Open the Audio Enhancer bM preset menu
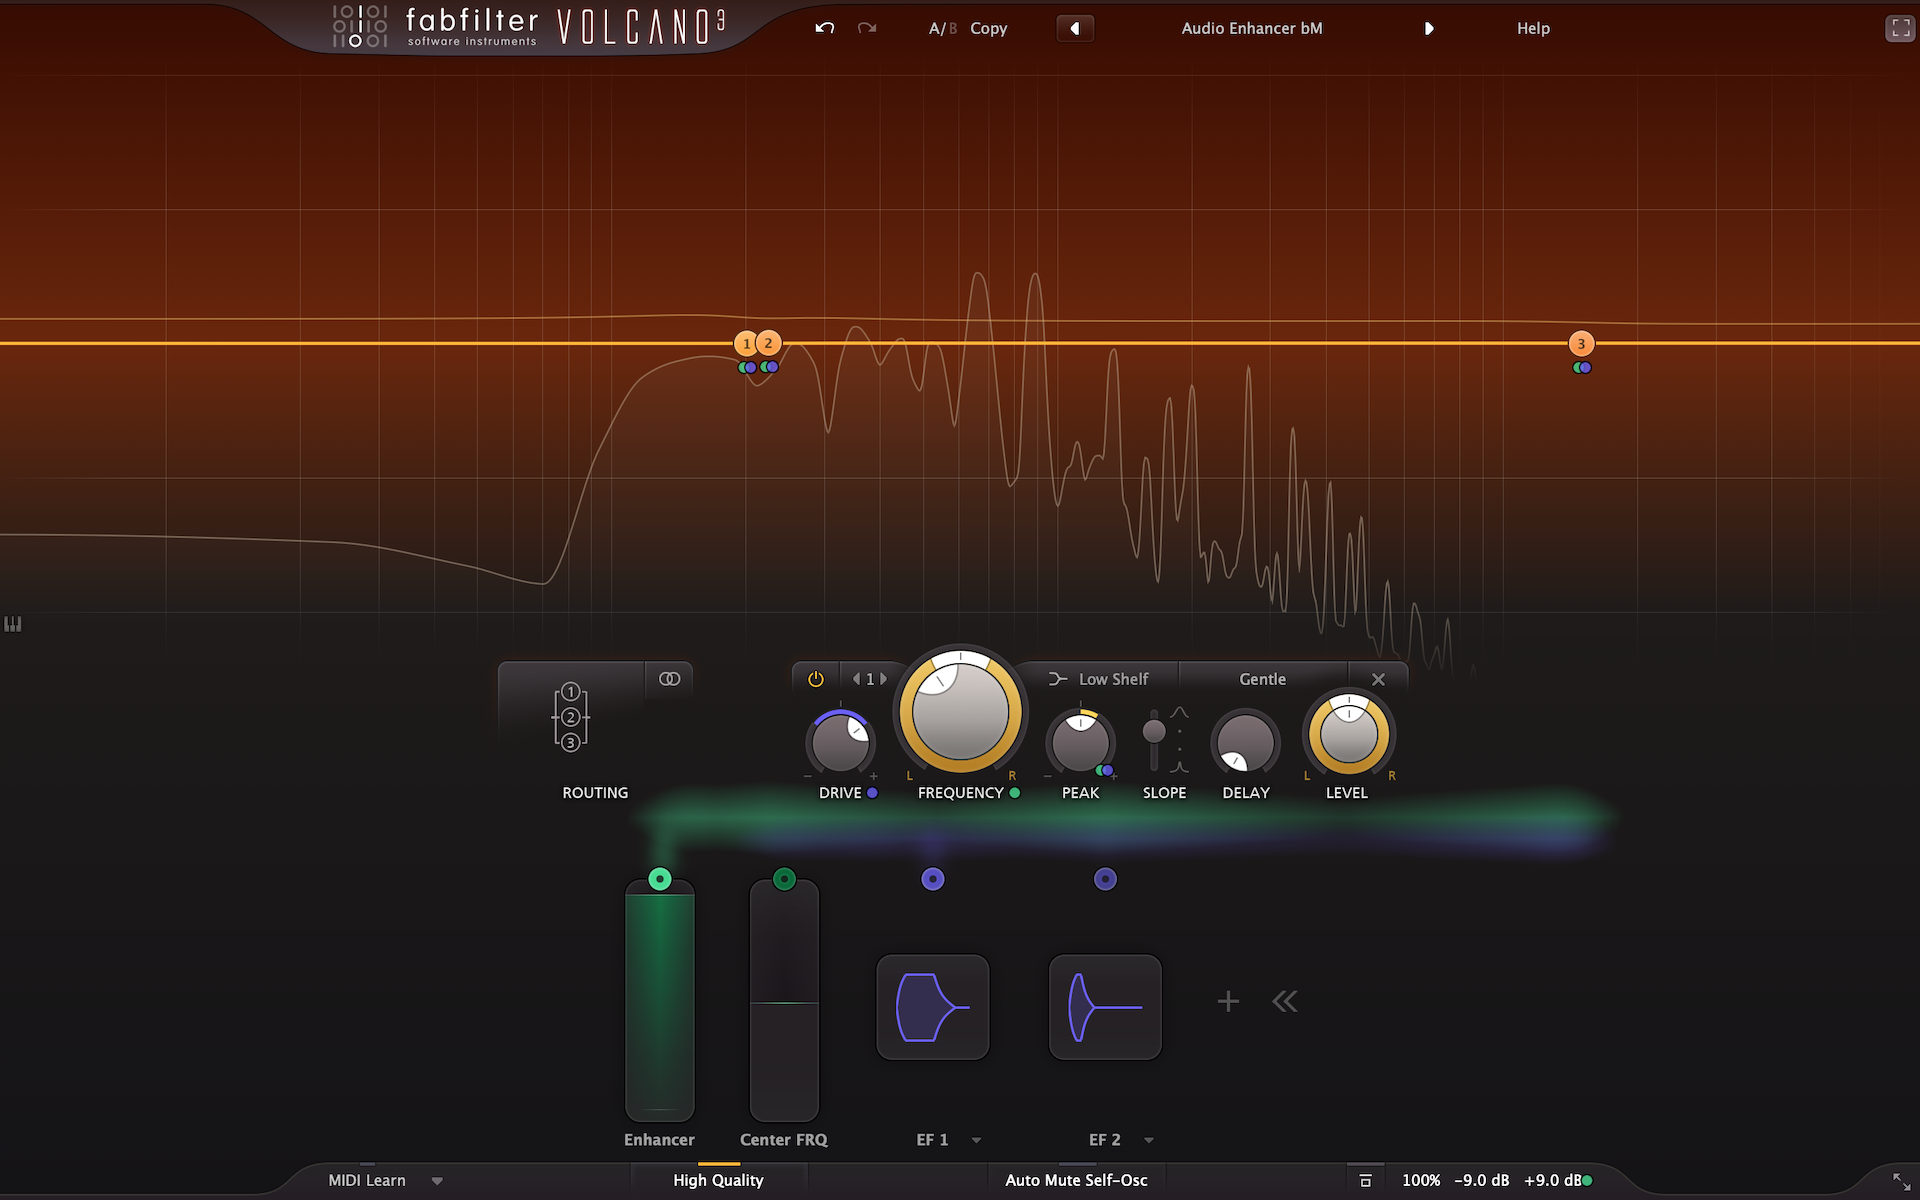1920x1200 pixels. [1251, 28]
